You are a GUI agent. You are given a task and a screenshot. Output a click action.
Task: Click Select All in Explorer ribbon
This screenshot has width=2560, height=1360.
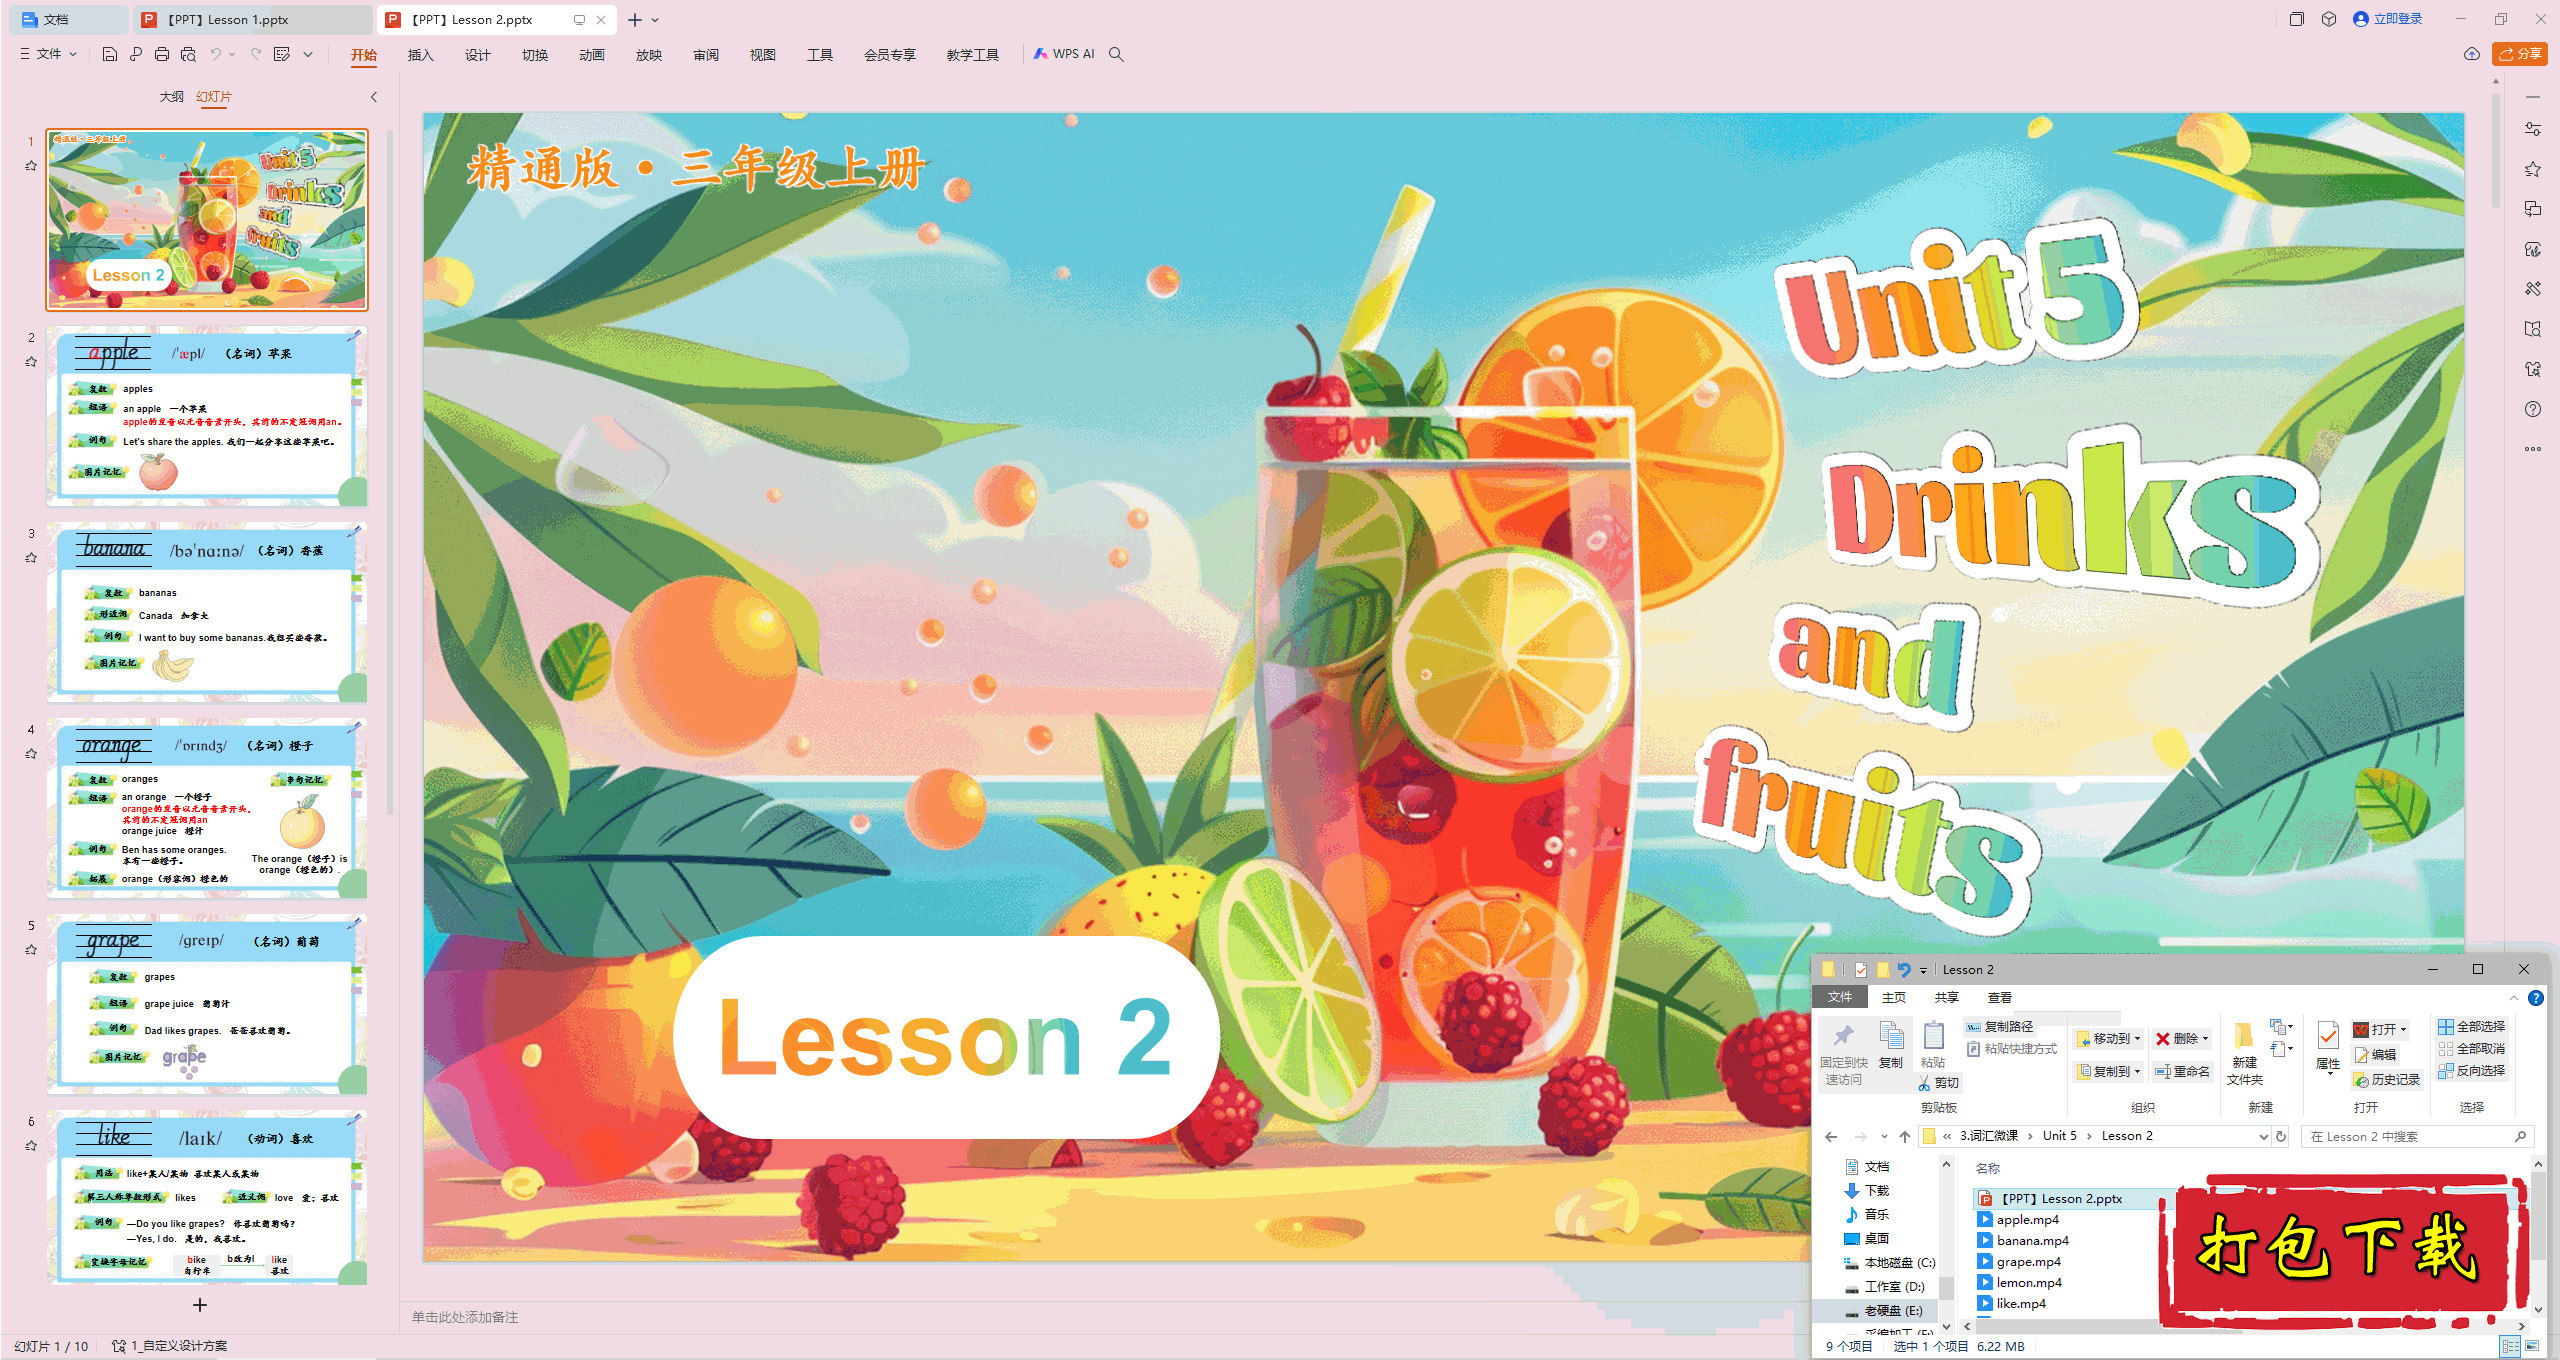point(2471,1027)
